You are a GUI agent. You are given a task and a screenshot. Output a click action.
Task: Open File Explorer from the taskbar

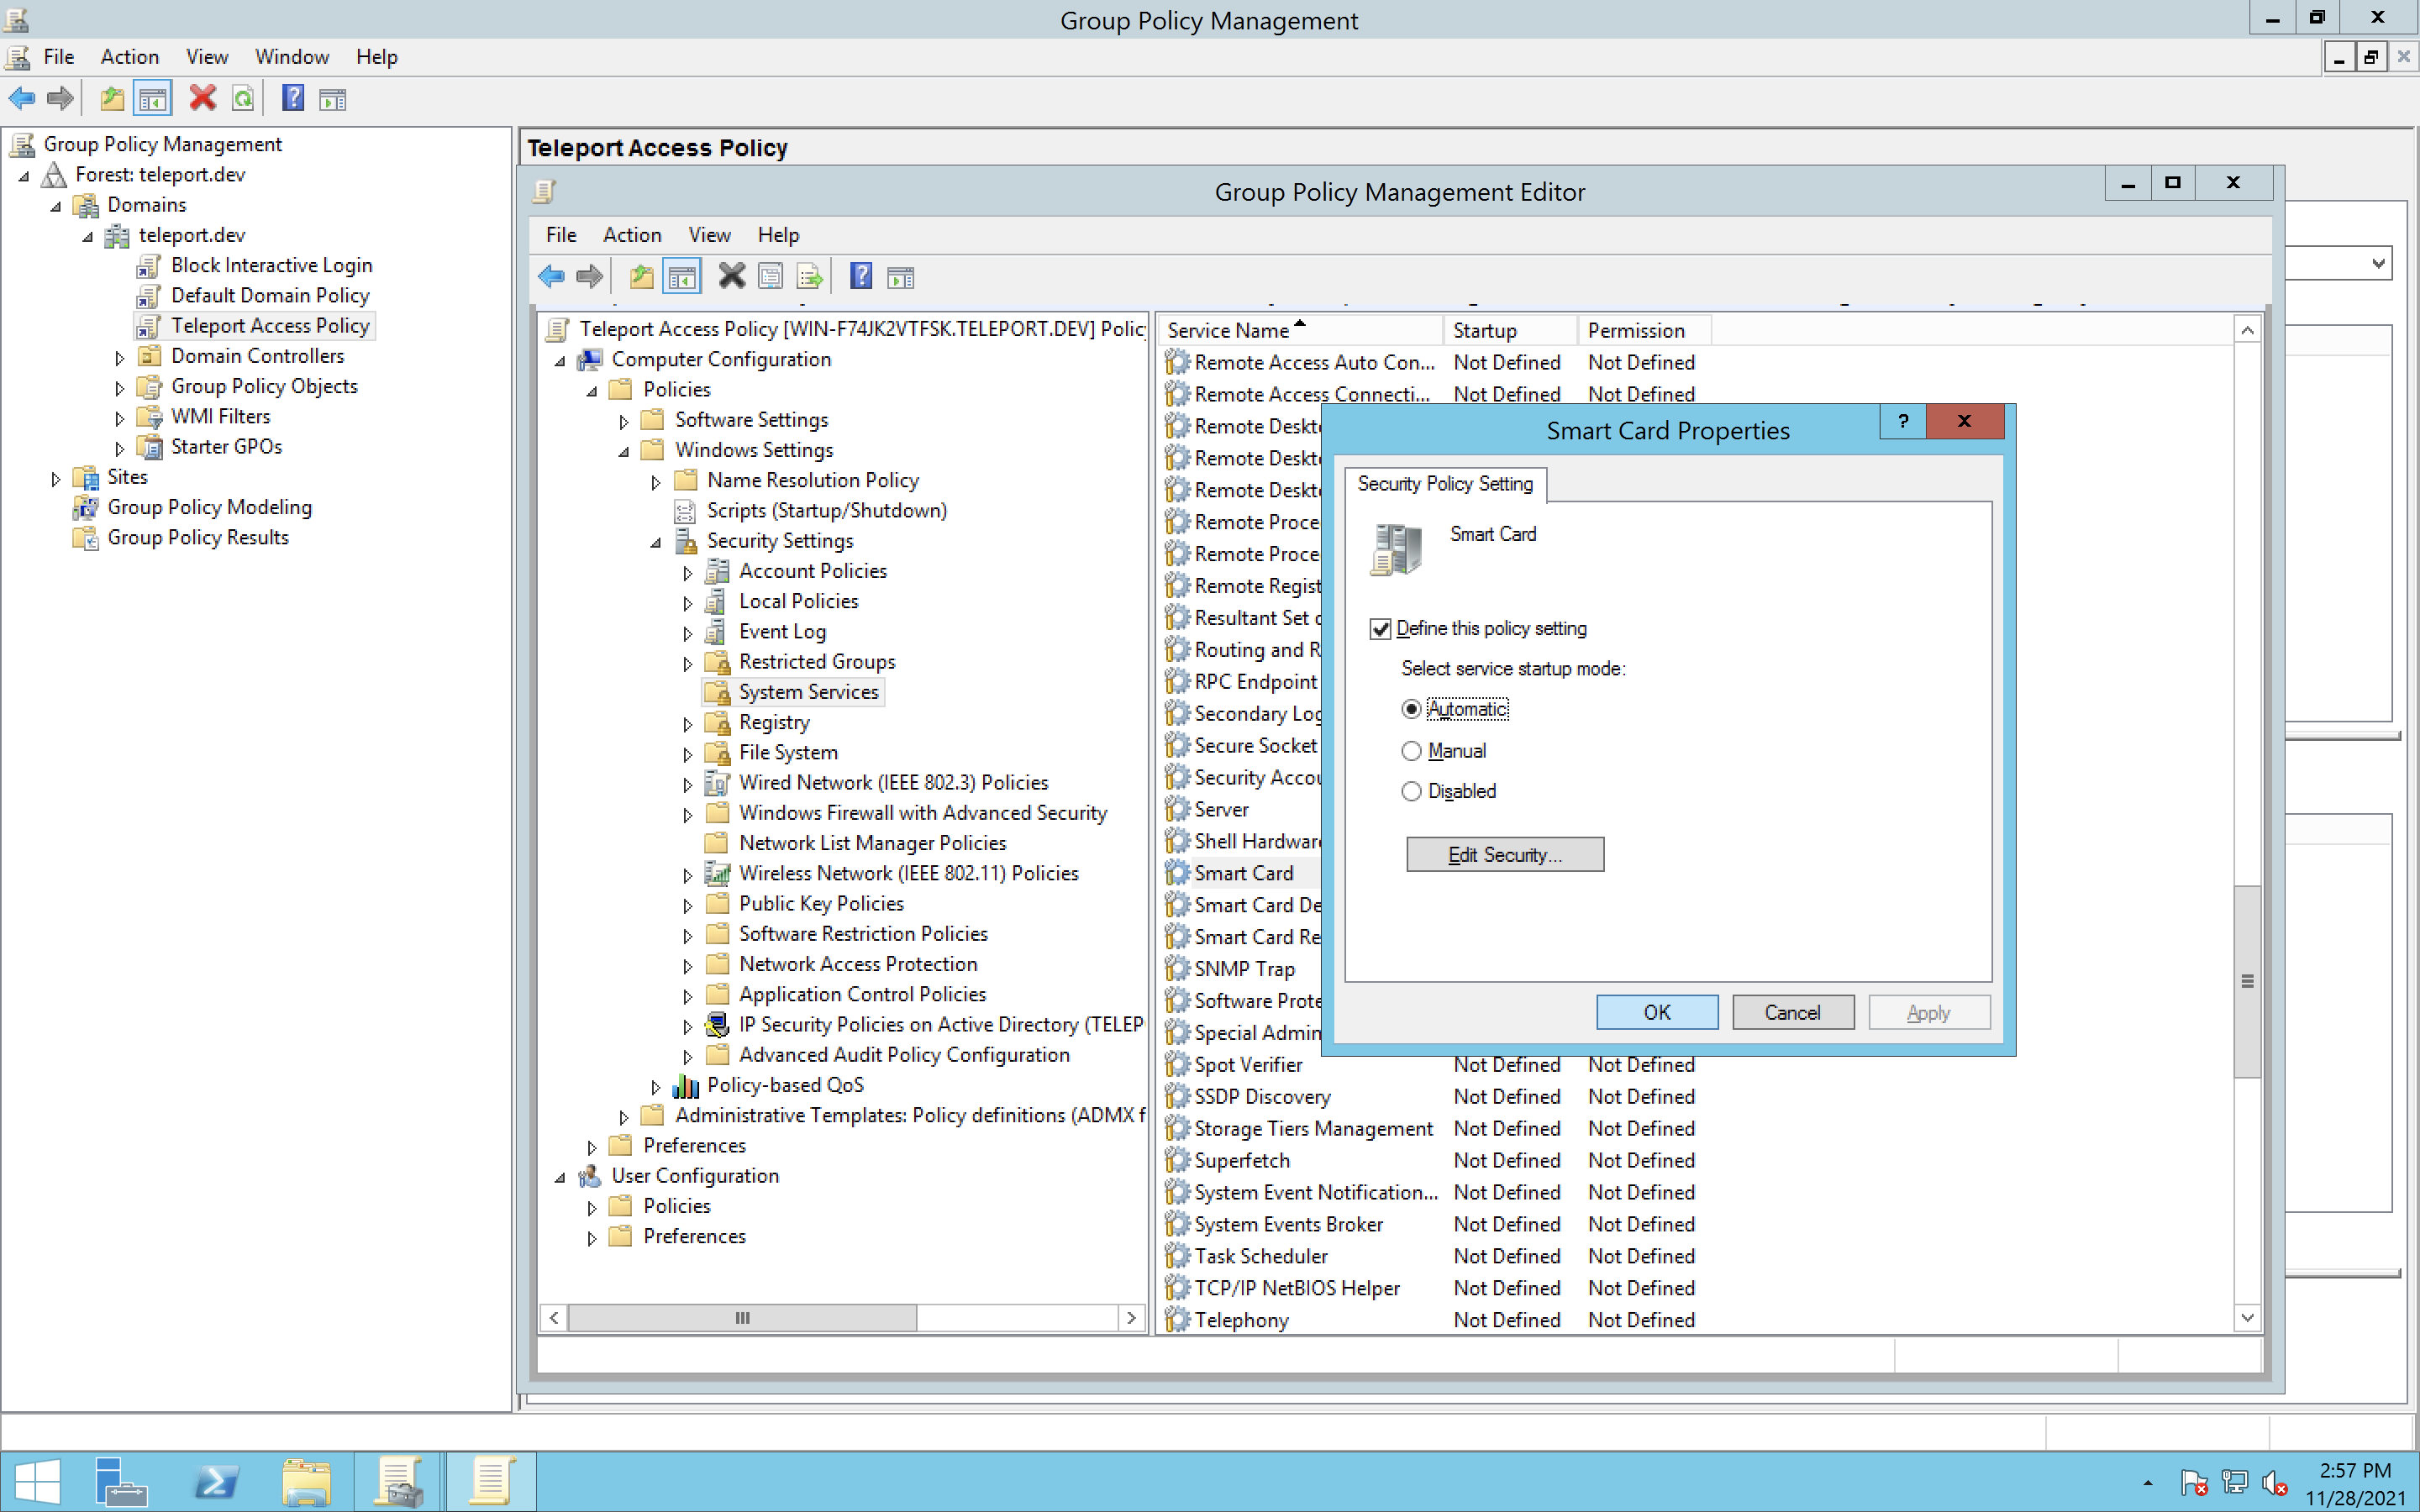[x=306, y=1482]
